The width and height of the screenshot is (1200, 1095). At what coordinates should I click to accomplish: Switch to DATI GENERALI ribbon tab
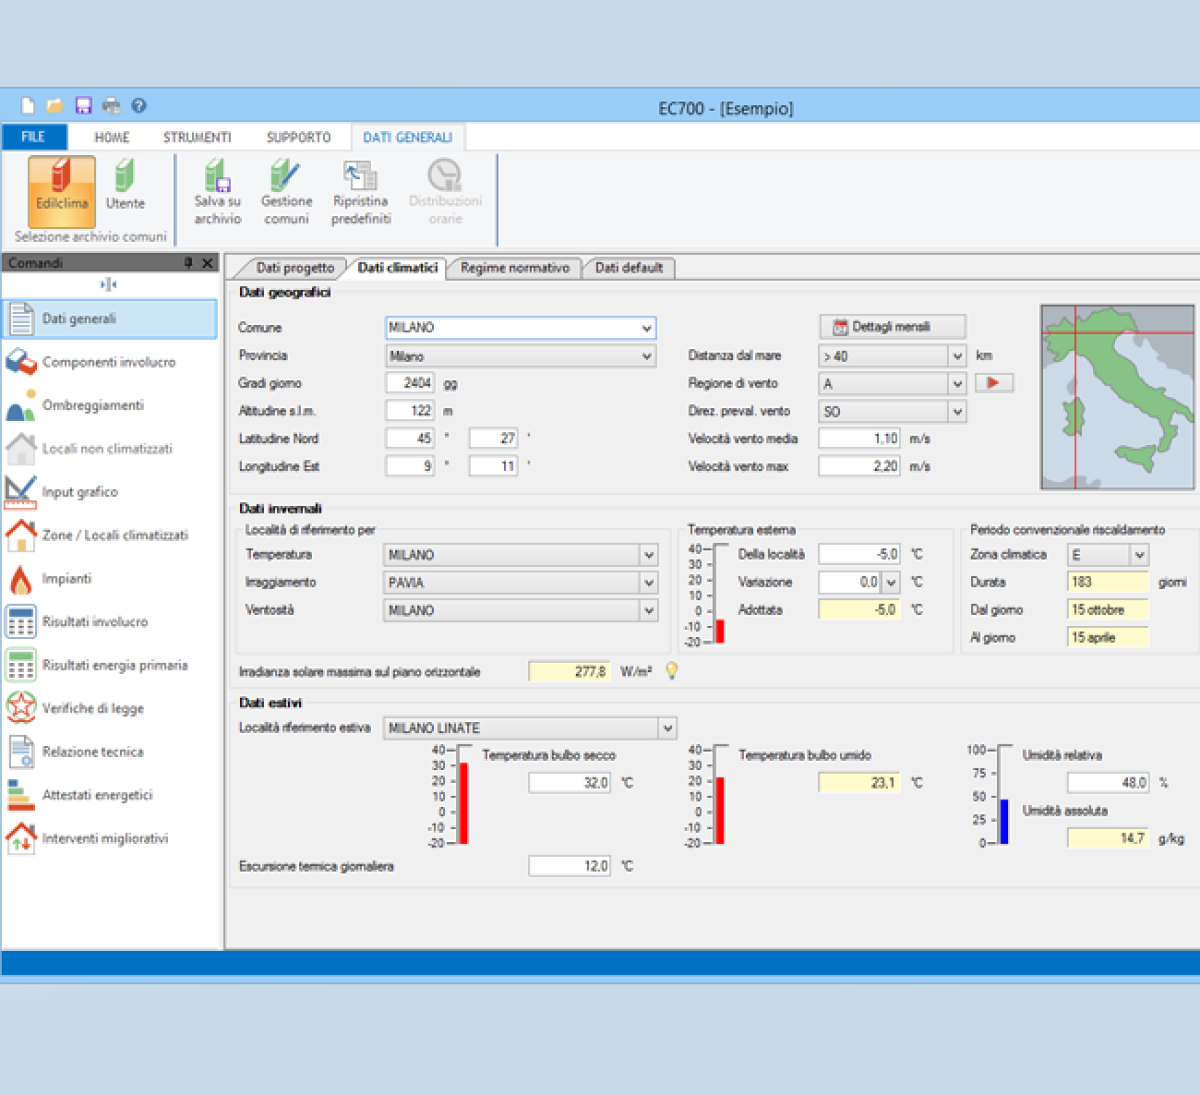407,137
